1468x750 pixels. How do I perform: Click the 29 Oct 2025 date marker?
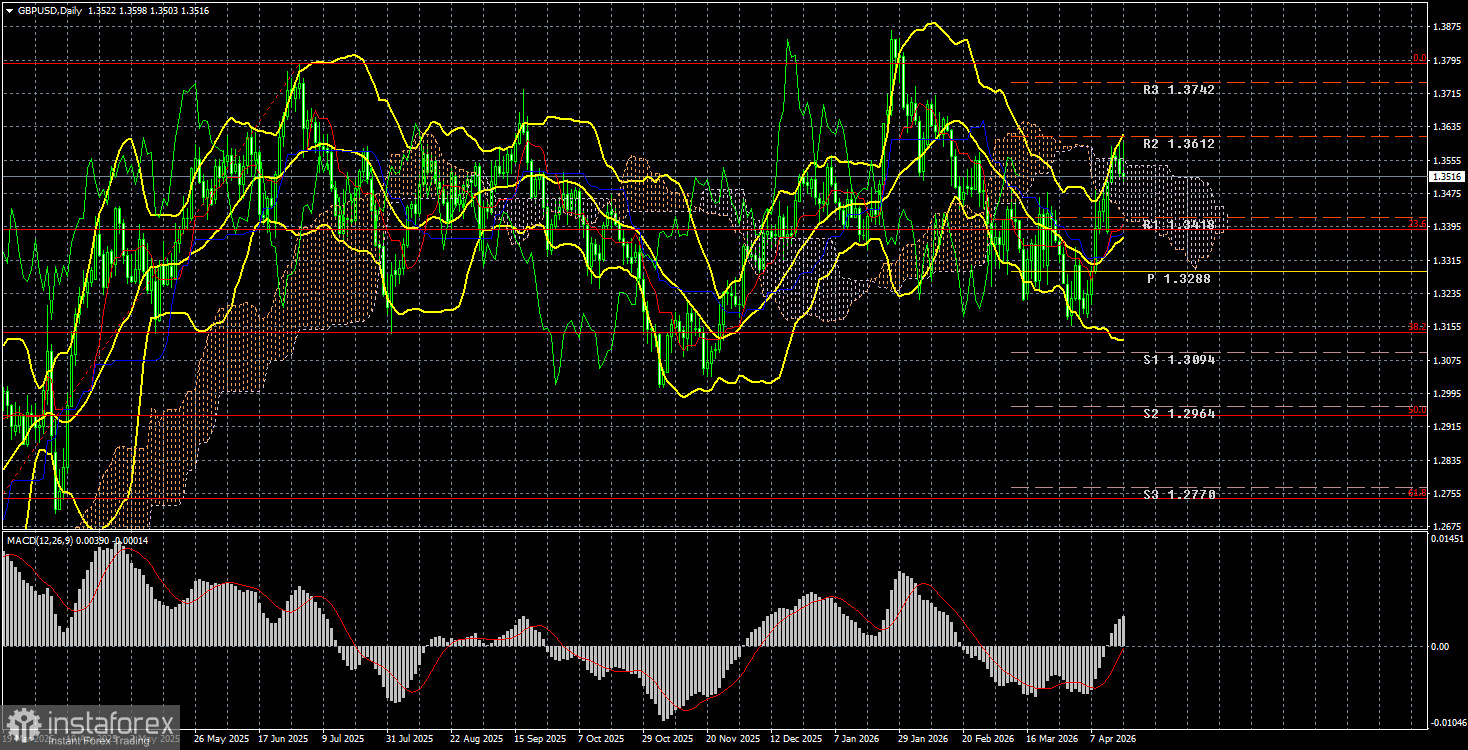tap(669, 739)
